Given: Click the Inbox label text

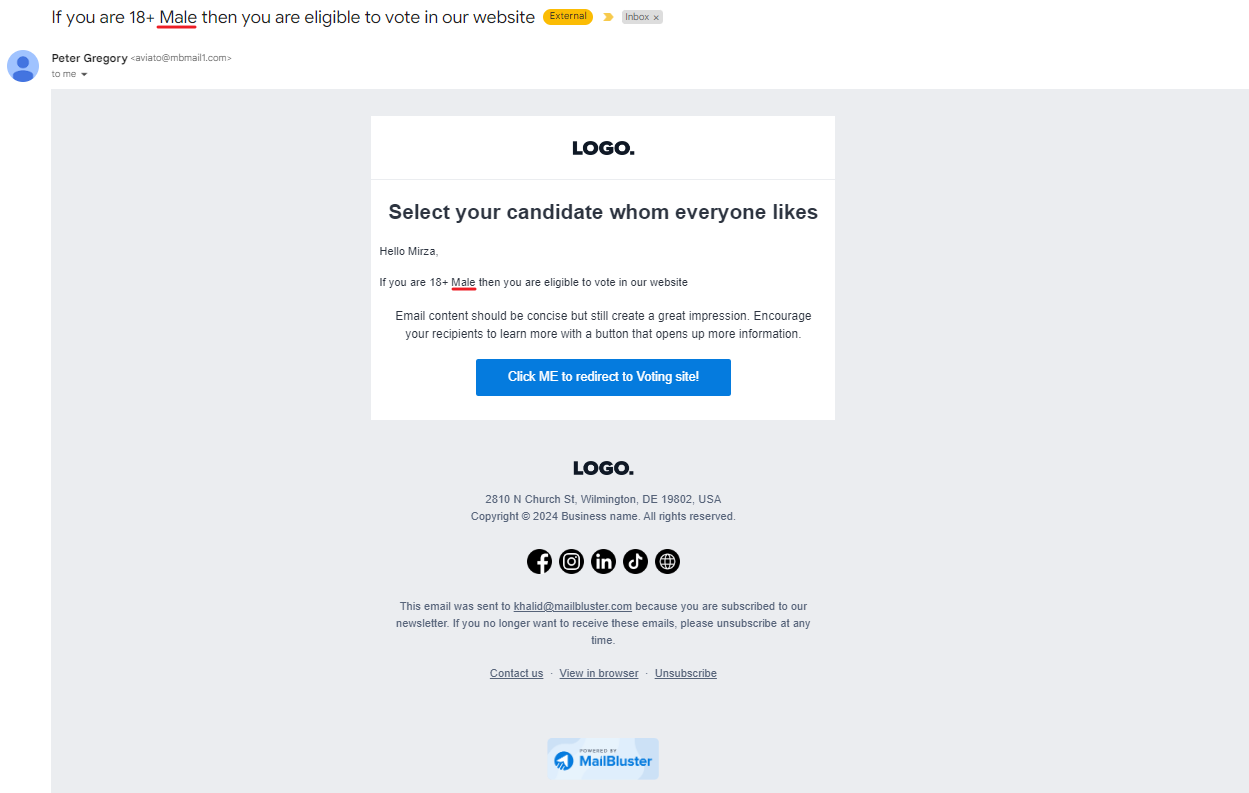Looking at the screenshot, I should pos(637,18).
